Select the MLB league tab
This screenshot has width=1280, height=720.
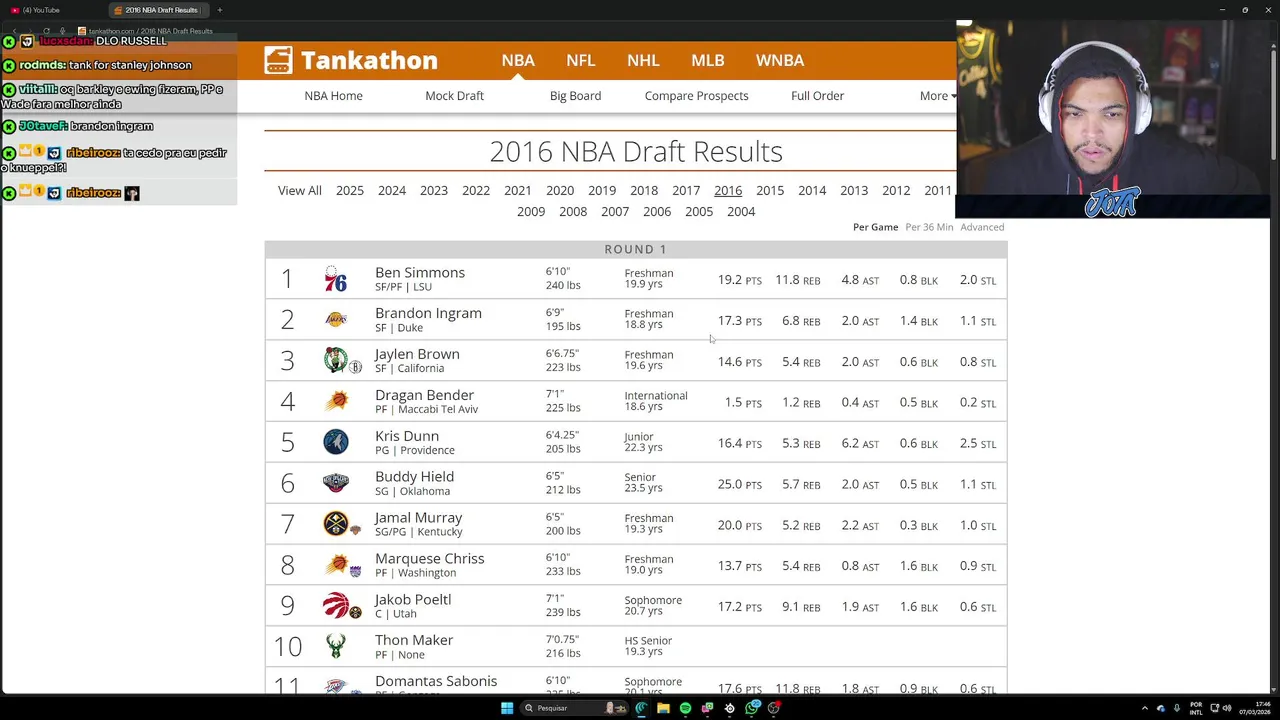707,60
